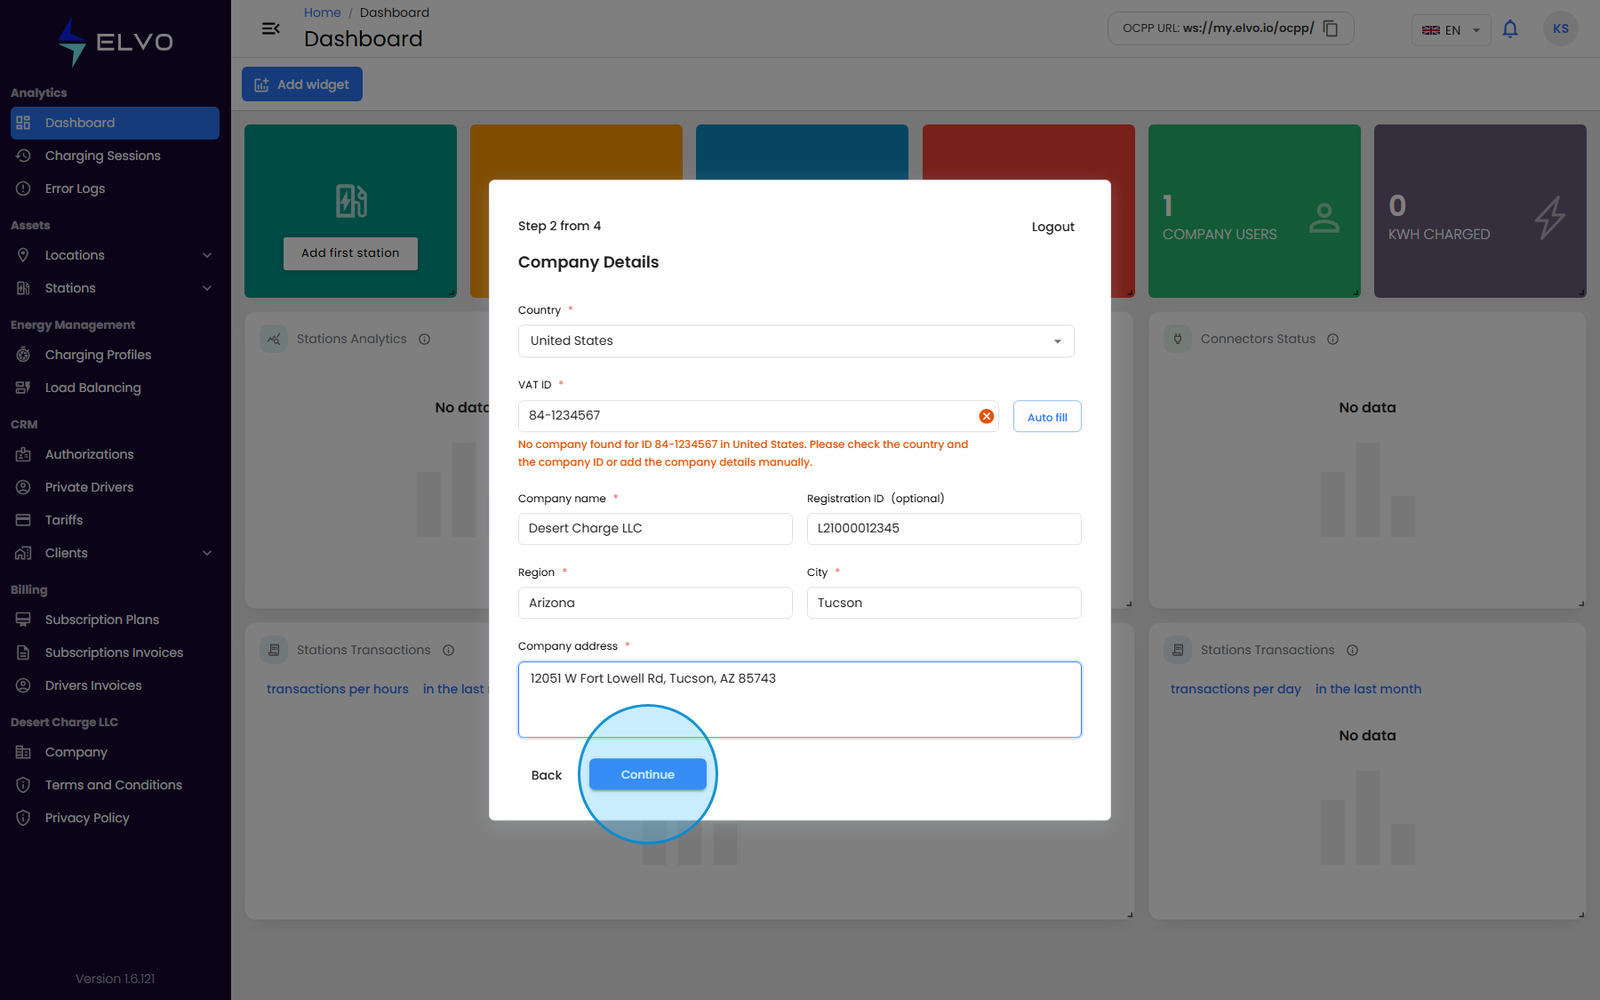Expand the Clients sidebar menu chevron
This screenshot has height=1000, width=1600.
(x=207, y=554)
